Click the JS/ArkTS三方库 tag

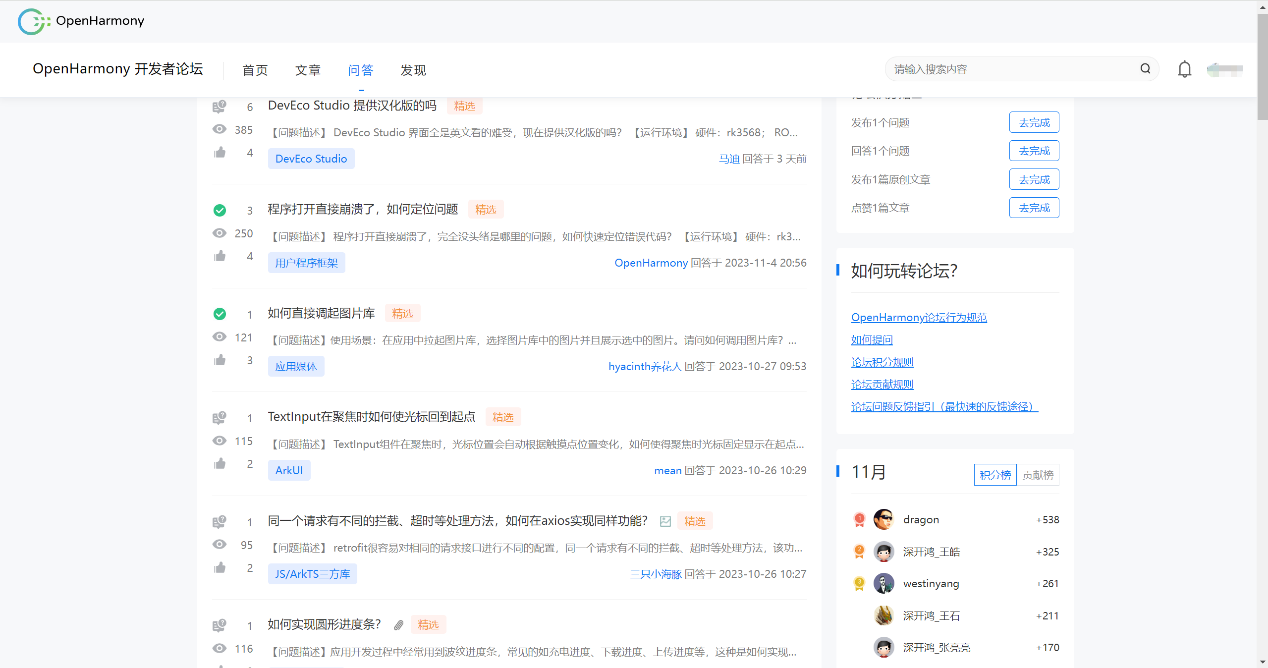pos(312,574)
